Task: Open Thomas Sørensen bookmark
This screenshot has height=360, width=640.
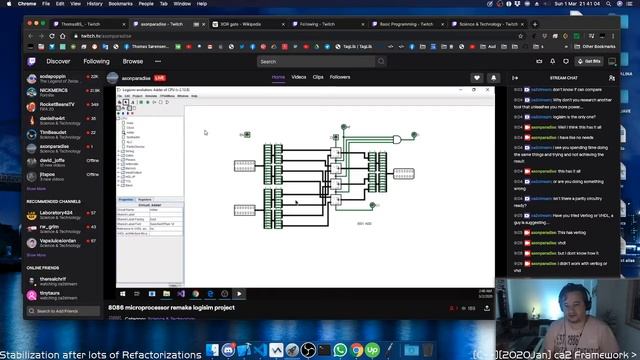Action: pos(147,47)
